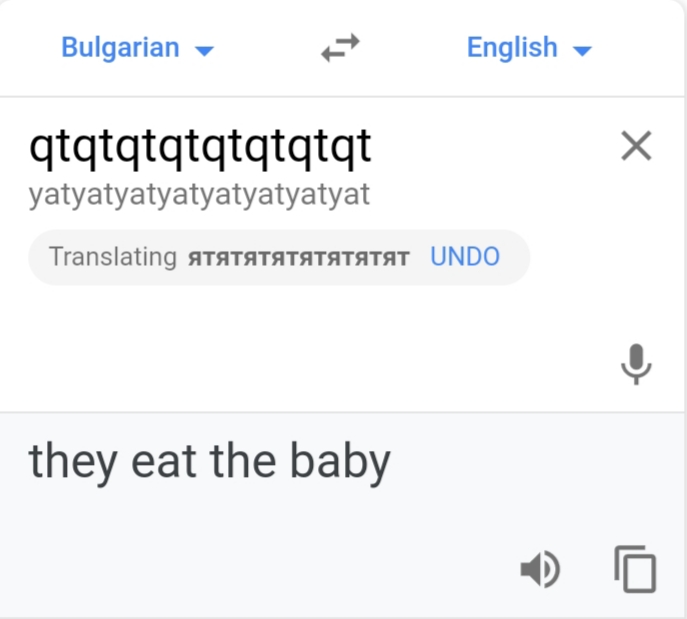Clear the entered source text

(636, 147)
